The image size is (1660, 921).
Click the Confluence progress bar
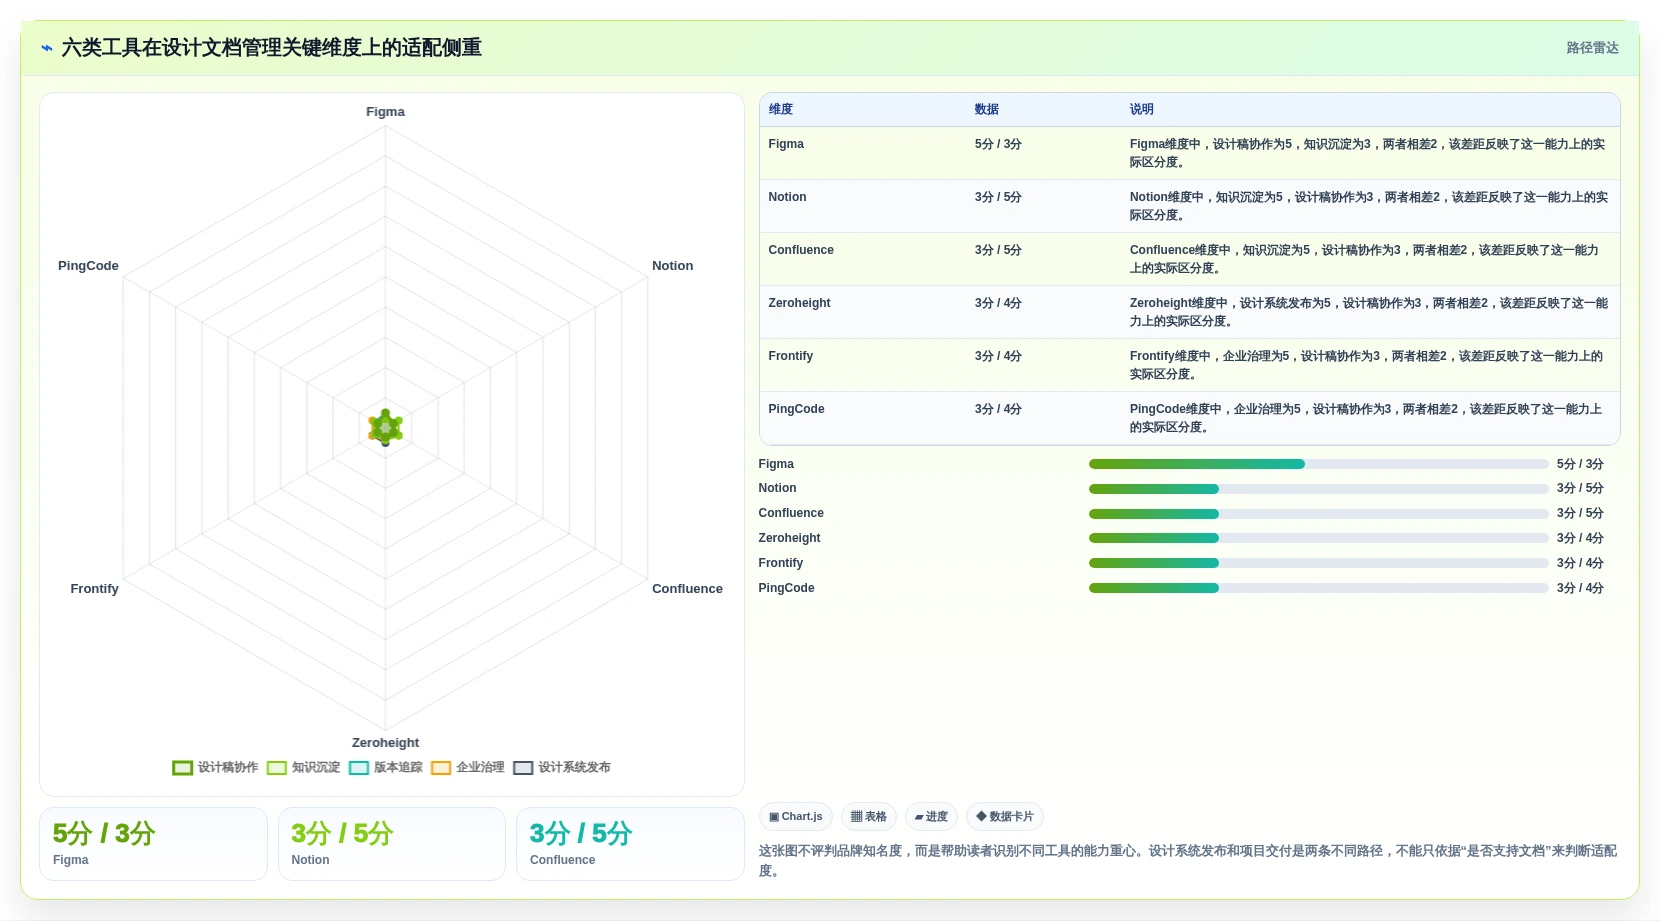1318,514
